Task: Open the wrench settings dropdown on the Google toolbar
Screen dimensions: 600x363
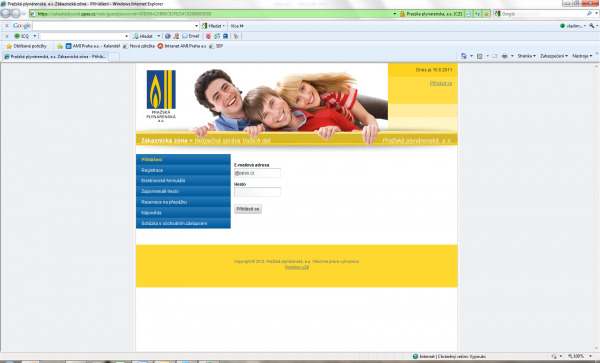Action: pyautogui.click(x=593, y=26)
